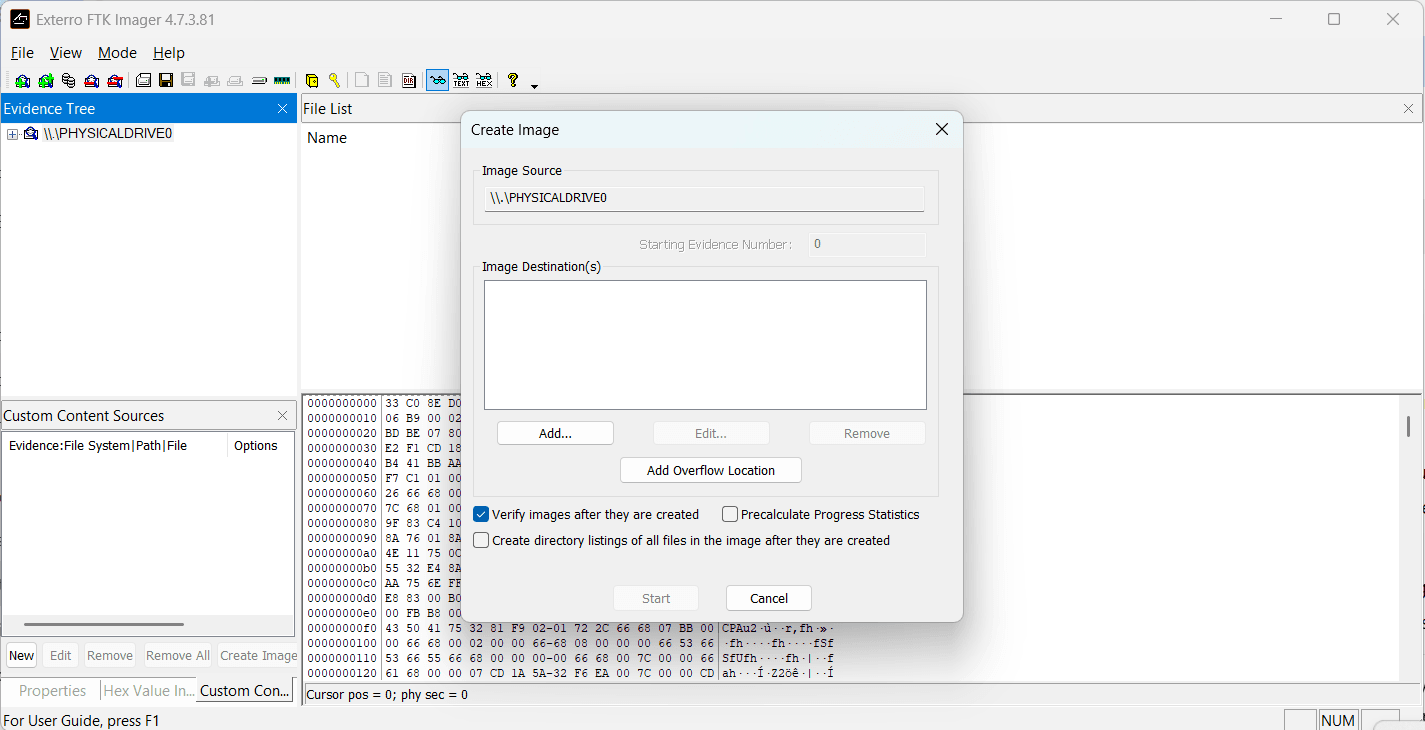Click Remove All Evidence Items icon
The height and width of the screenshot is (730, 1425).
115,81
